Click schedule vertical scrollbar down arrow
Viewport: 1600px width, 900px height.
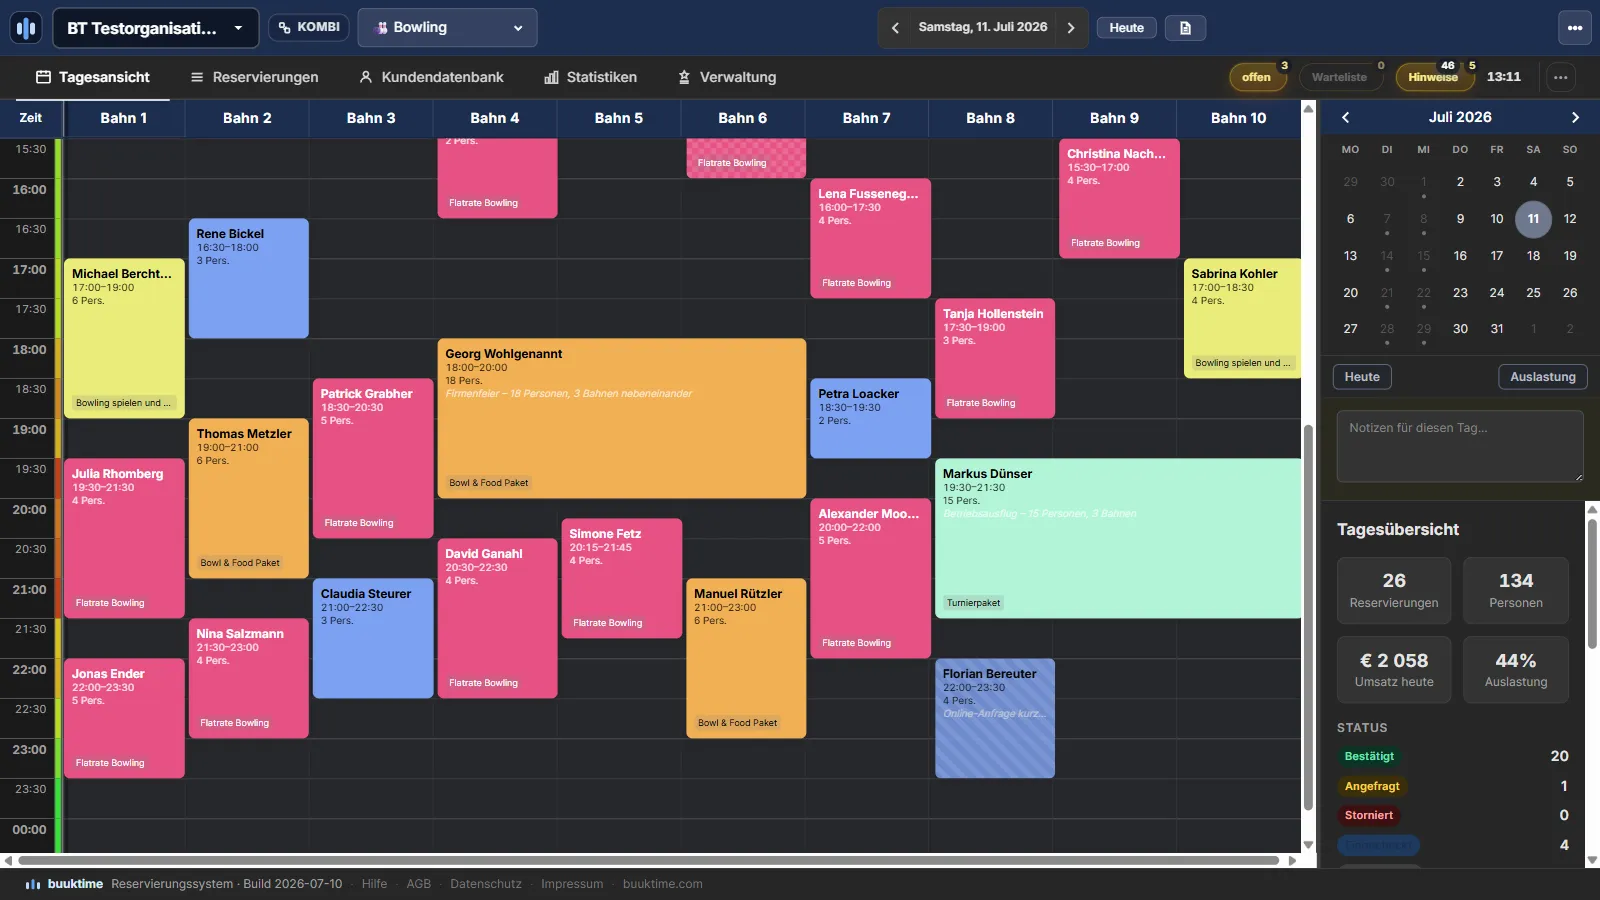(1308, 845)
